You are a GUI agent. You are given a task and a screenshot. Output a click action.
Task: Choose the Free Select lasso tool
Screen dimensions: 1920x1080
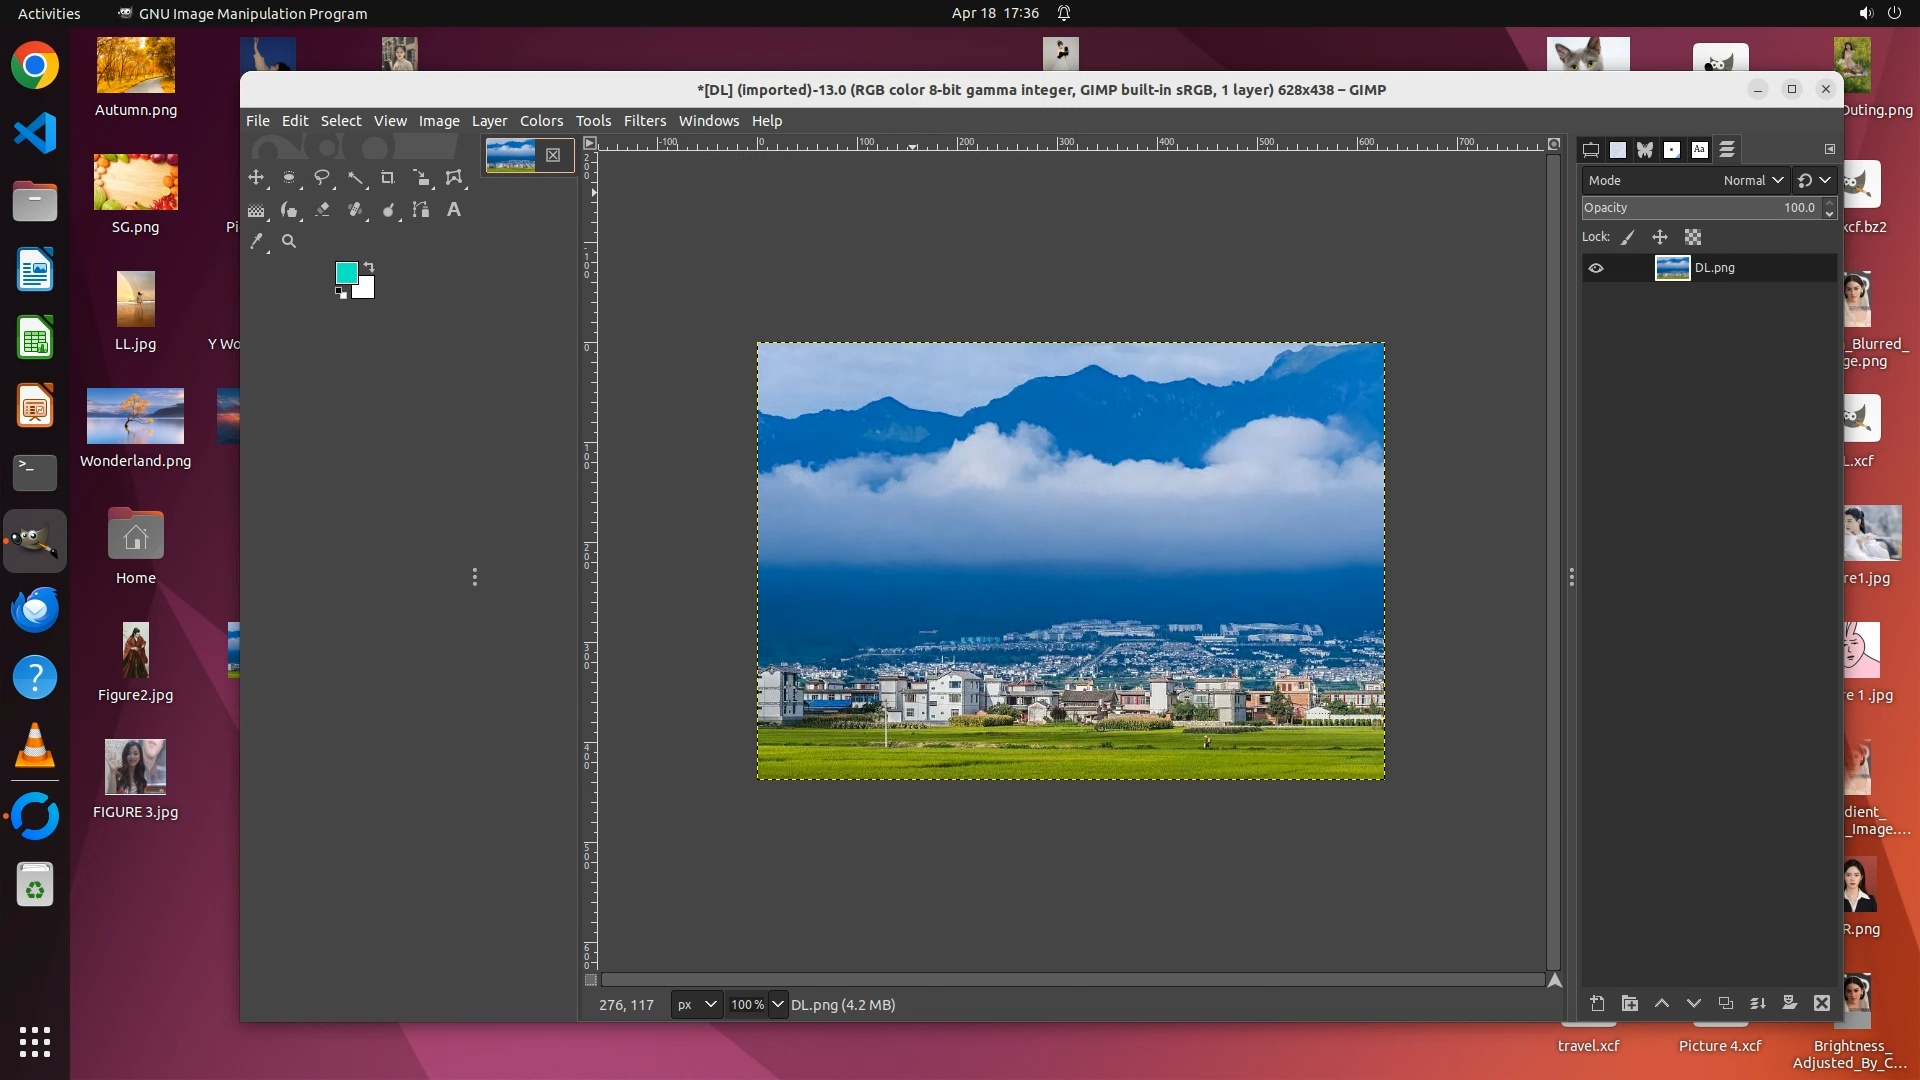point(322,178)
